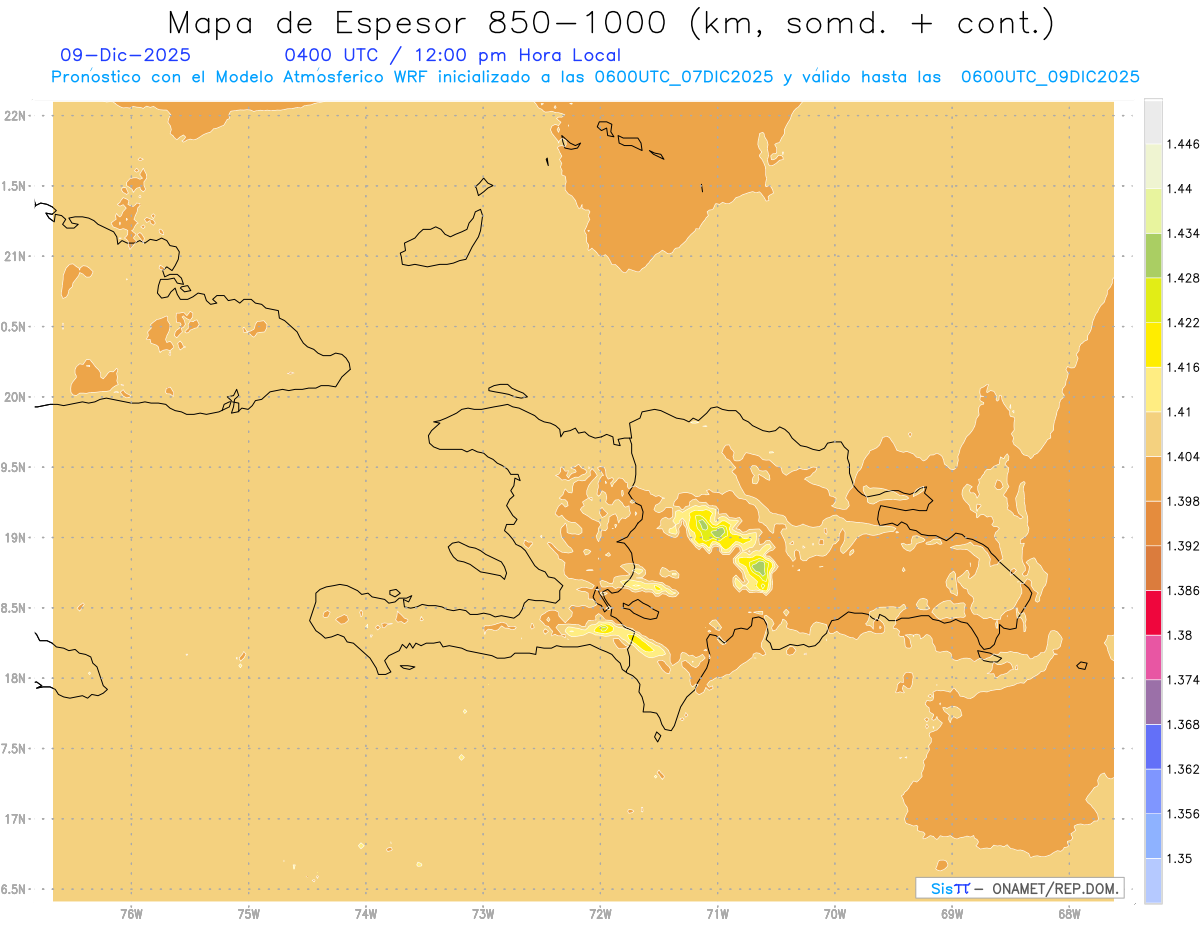The height and width of the screenshot is (927, 1200).
Task: Click the legend value '1.422'
Action: coord(1183,322)
